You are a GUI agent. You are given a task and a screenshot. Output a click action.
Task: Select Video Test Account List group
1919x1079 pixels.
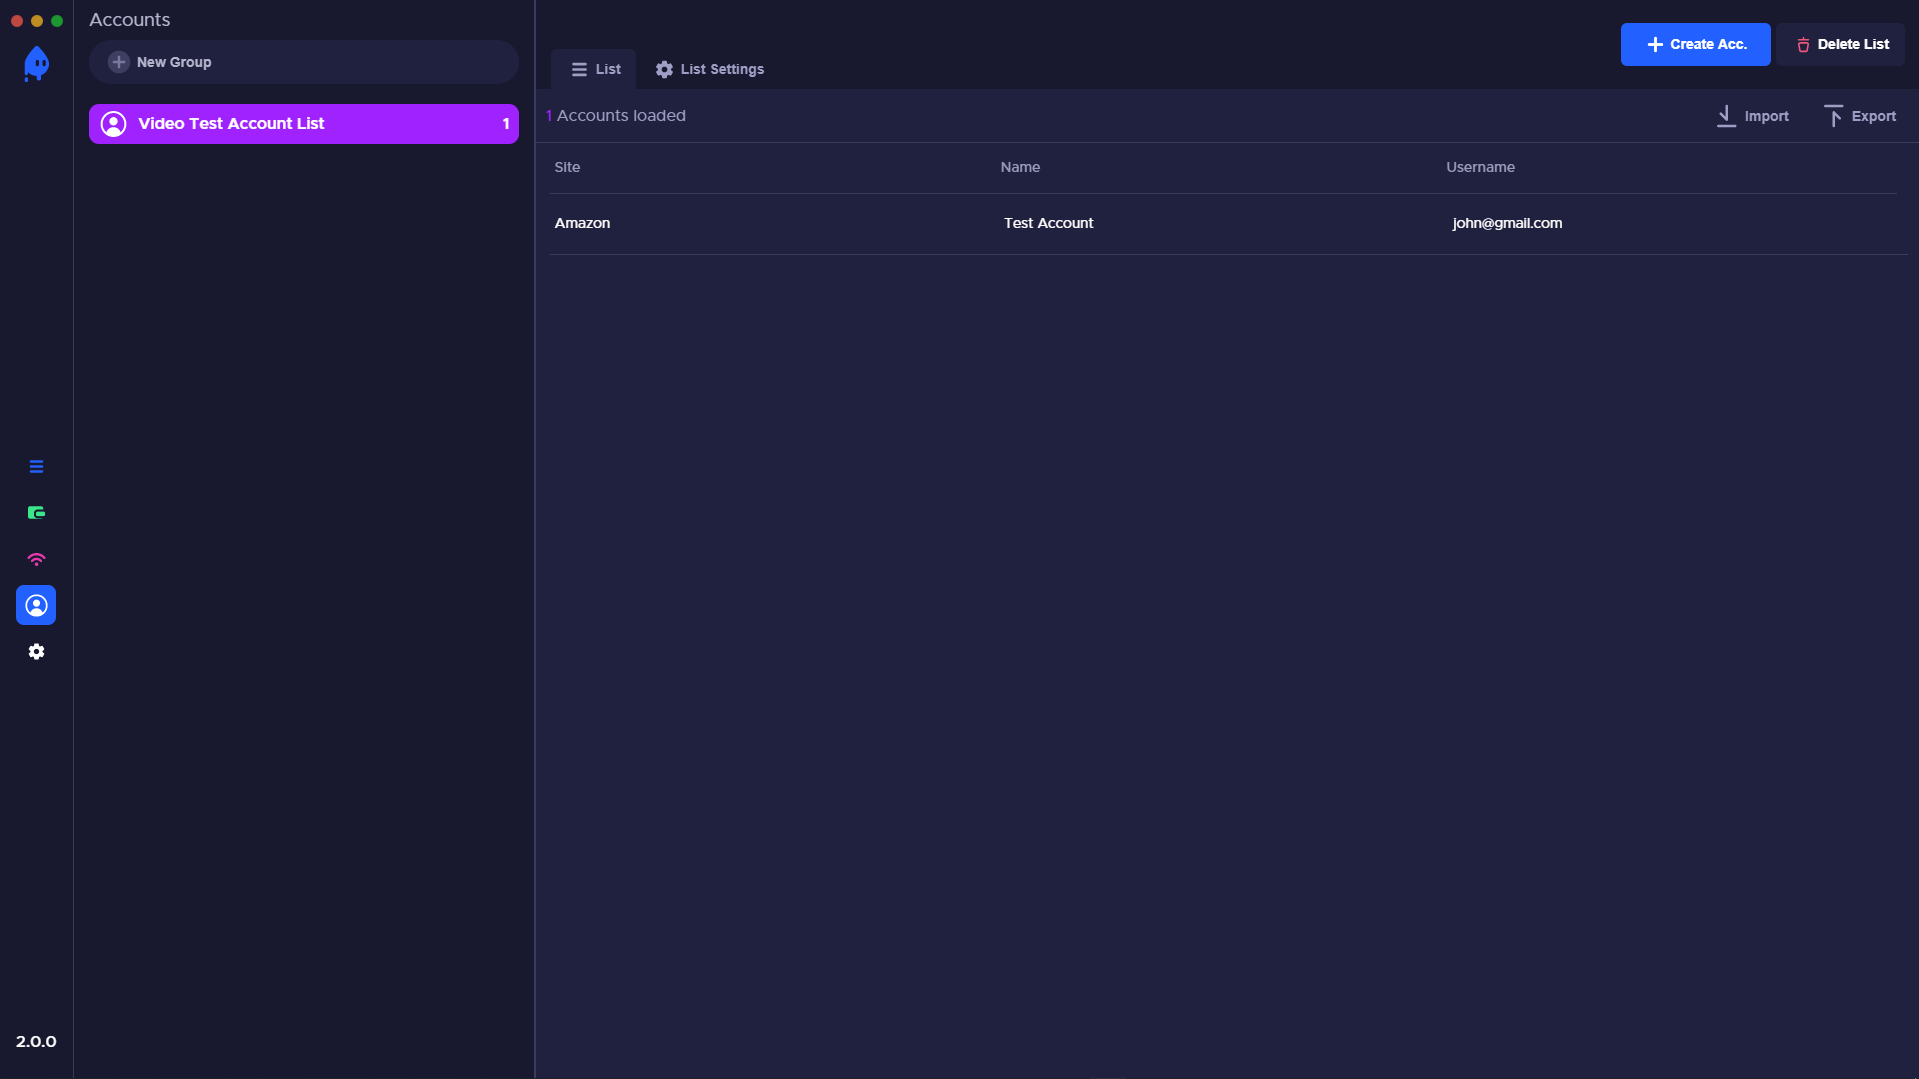[303, 124]
